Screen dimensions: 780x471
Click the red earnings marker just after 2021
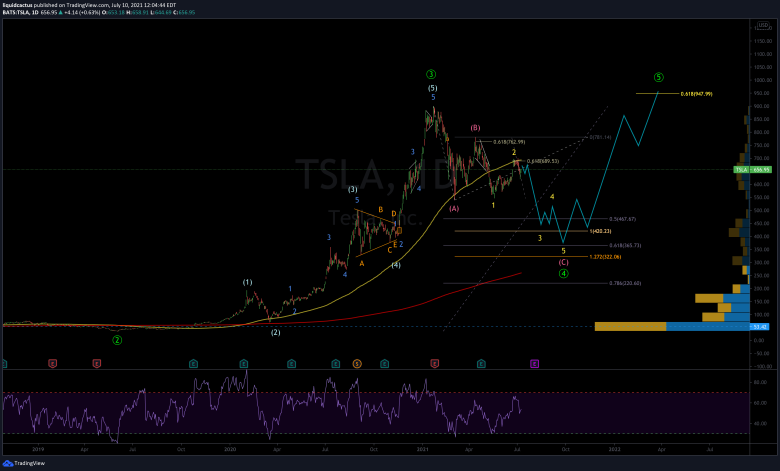(434, 364)
